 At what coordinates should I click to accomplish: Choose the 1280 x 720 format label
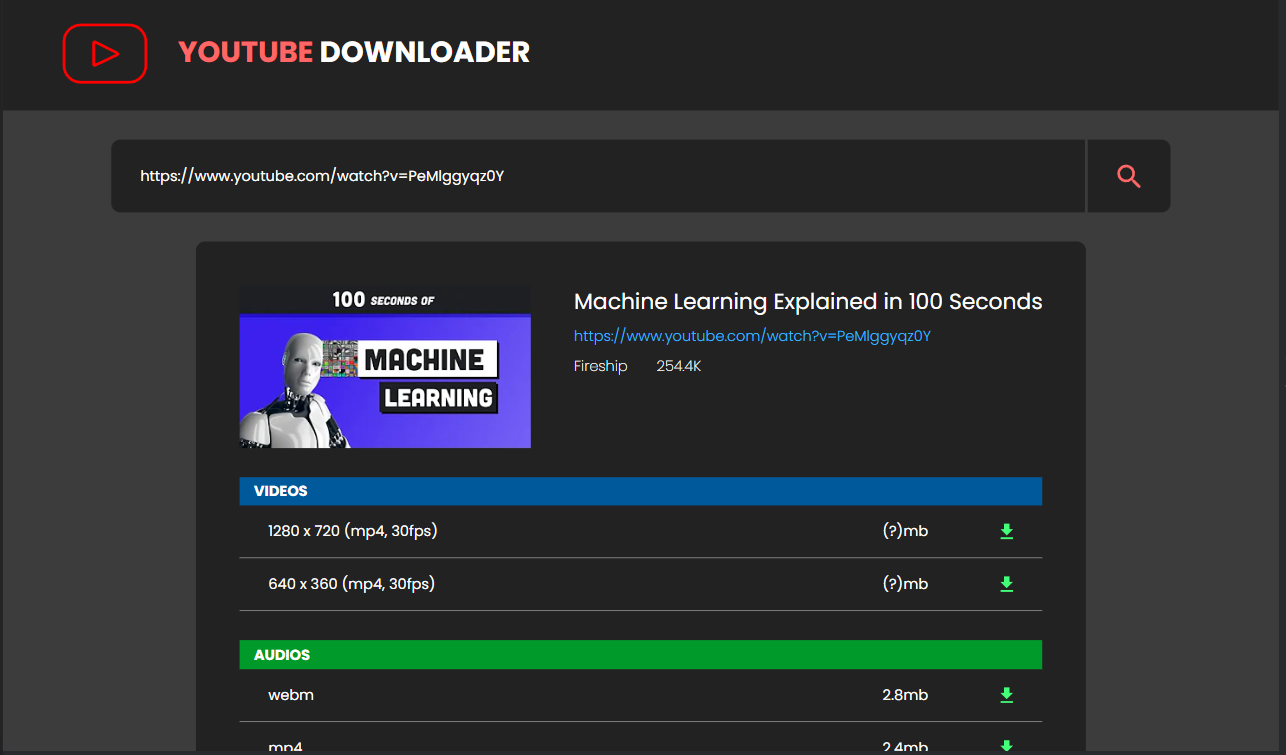[352, 531]
